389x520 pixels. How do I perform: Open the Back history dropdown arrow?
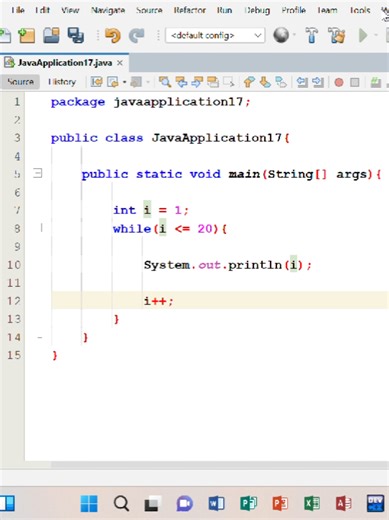click(124, 82)
